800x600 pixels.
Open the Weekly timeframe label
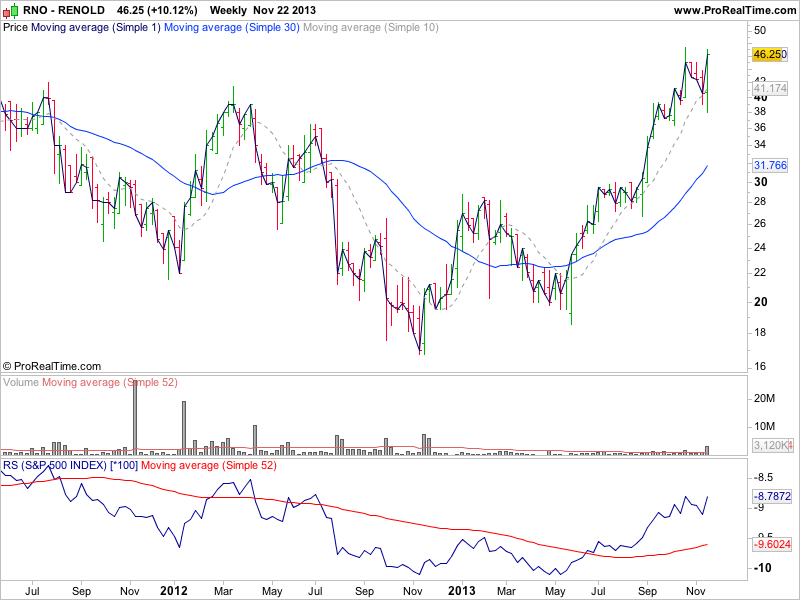click(228, 10)
